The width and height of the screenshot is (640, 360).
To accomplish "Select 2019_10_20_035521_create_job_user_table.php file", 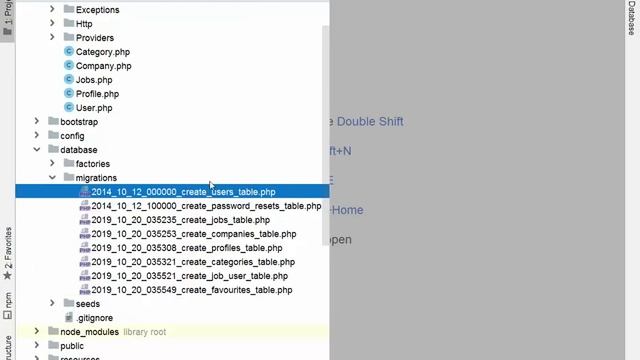I will click(x=189, y=276).
